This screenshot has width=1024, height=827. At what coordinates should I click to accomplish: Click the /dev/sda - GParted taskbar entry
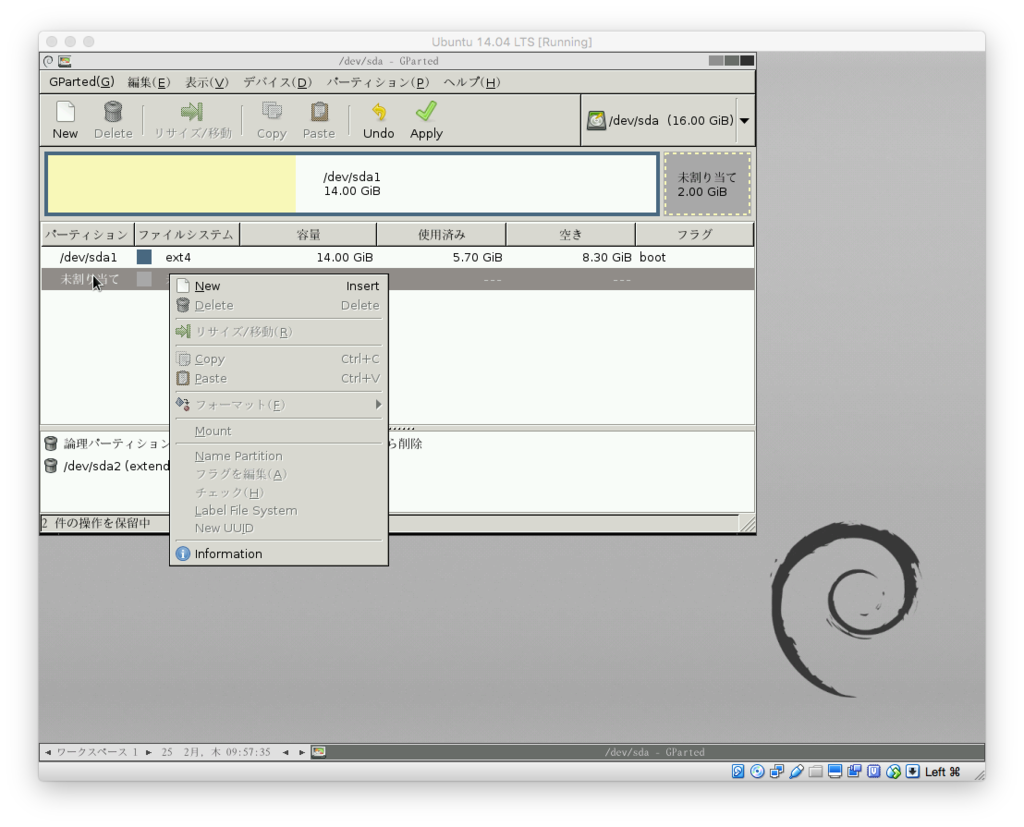(655, 753)
